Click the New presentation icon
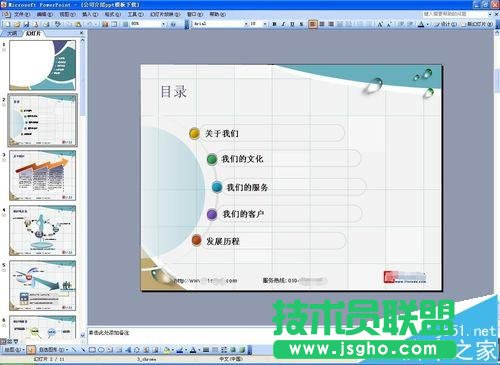Viewport: 500px width, 365px height. (x=7, y=24)
